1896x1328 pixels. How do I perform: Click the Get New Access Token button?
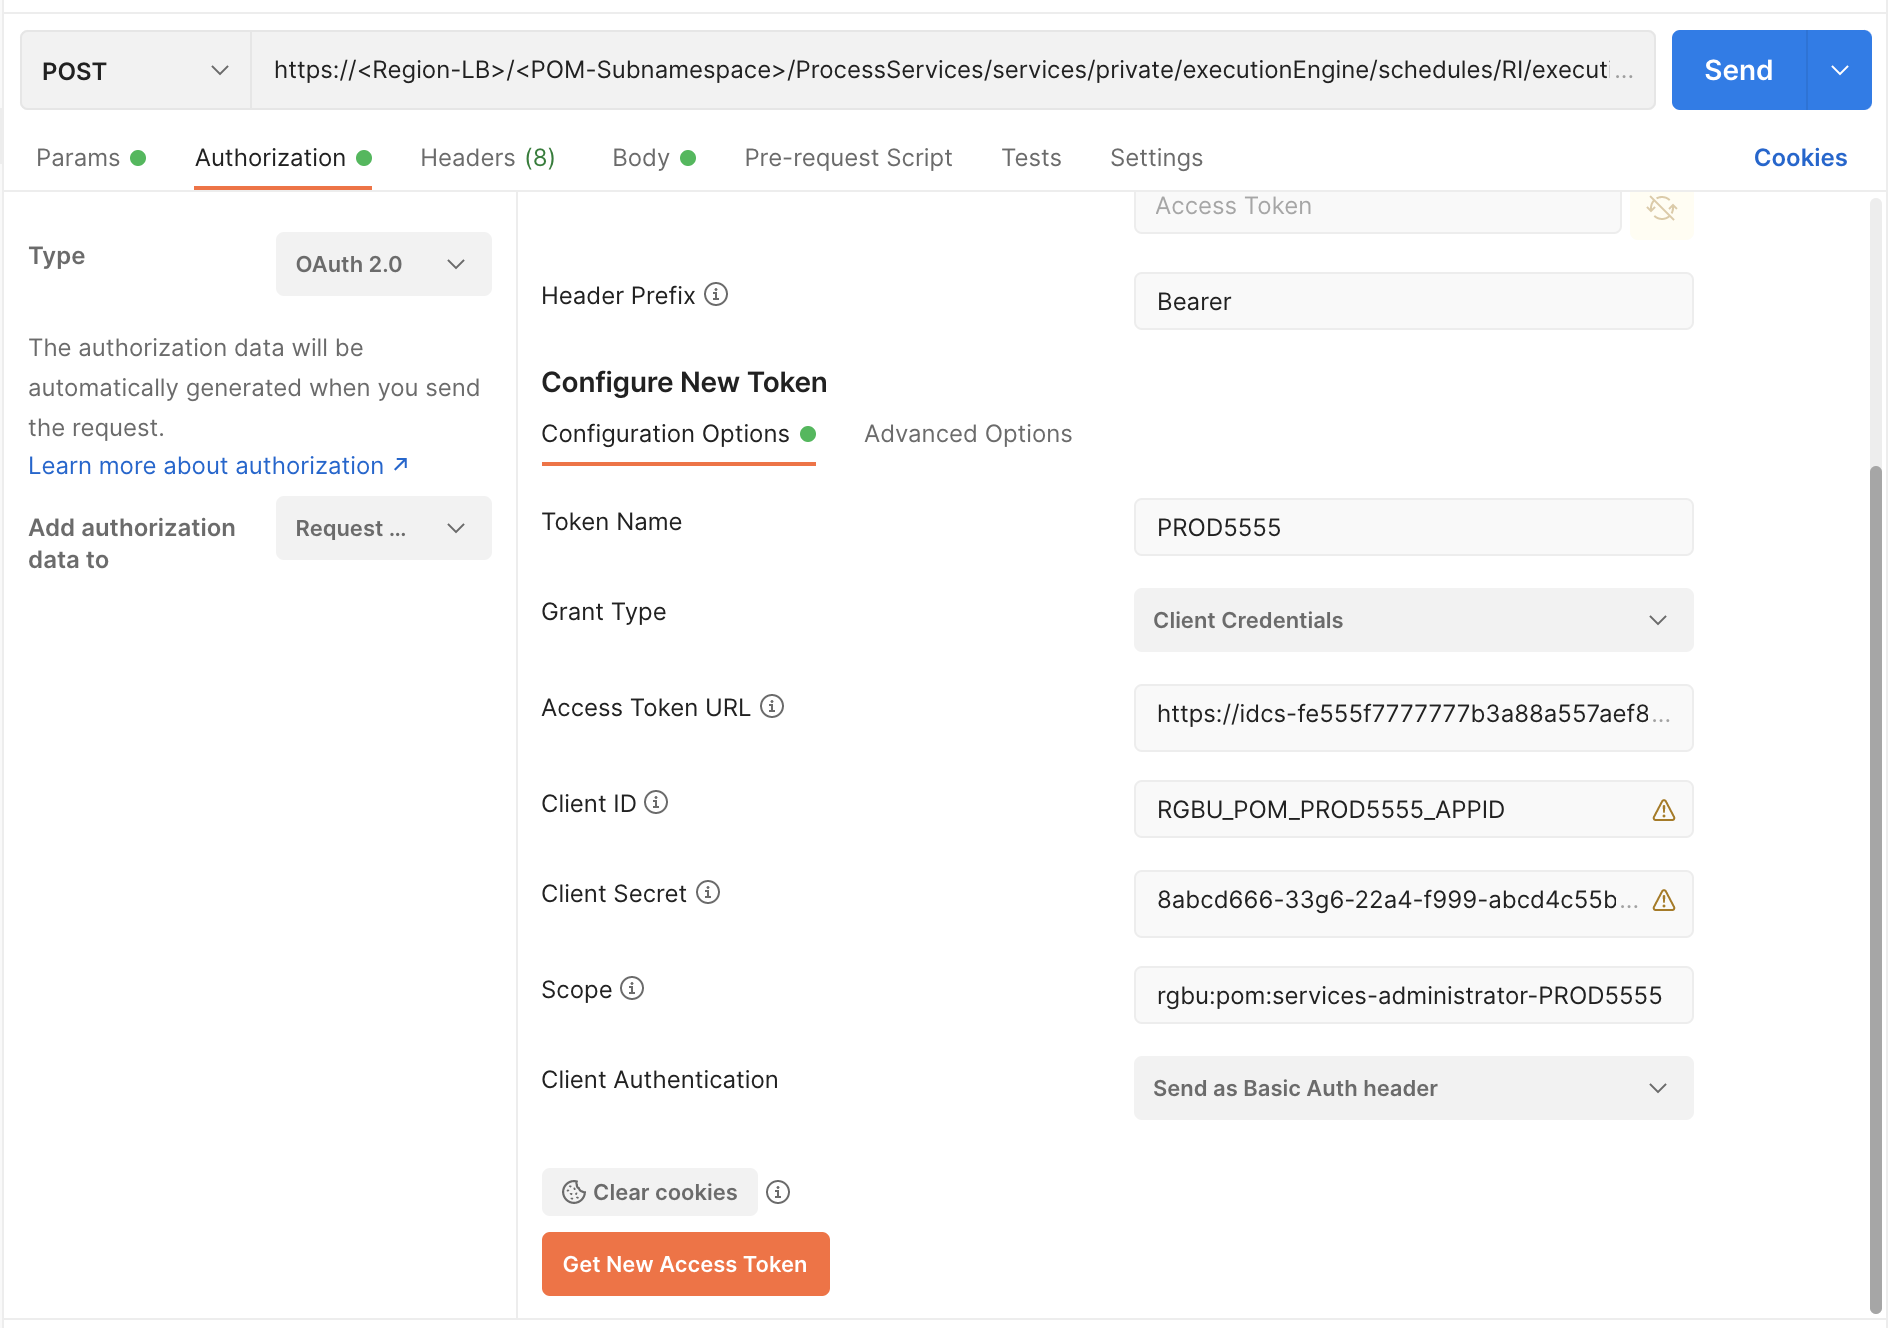pyautogui.click(x=685, y=1263)
